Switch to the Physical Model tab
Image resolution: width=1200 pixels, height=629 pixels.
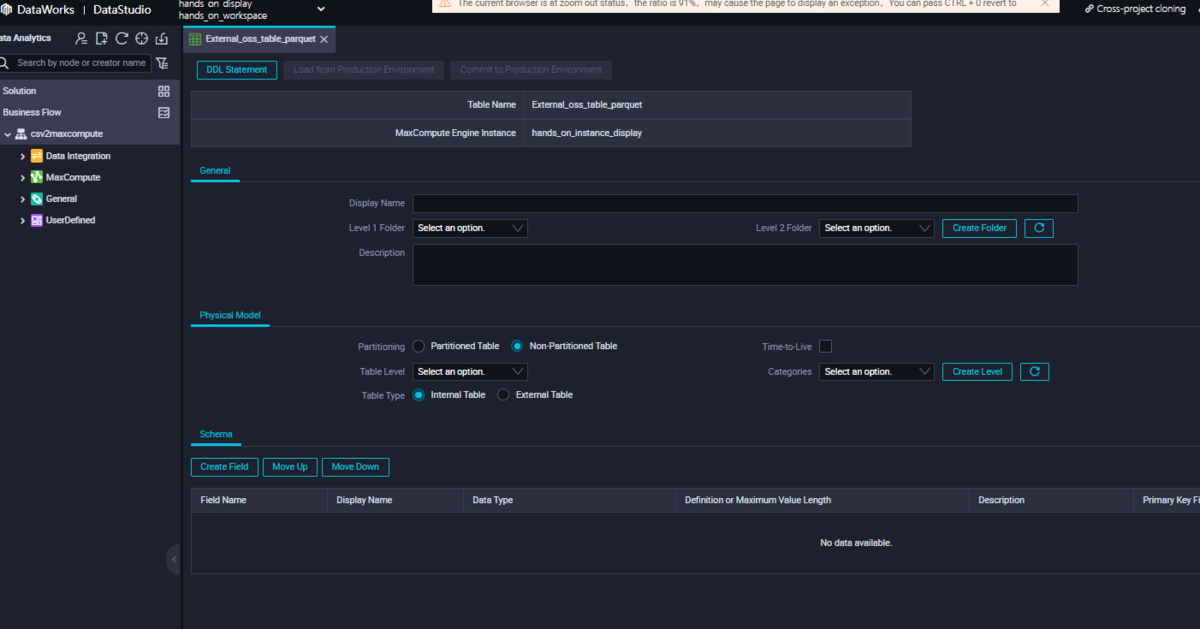pos(230,315)
